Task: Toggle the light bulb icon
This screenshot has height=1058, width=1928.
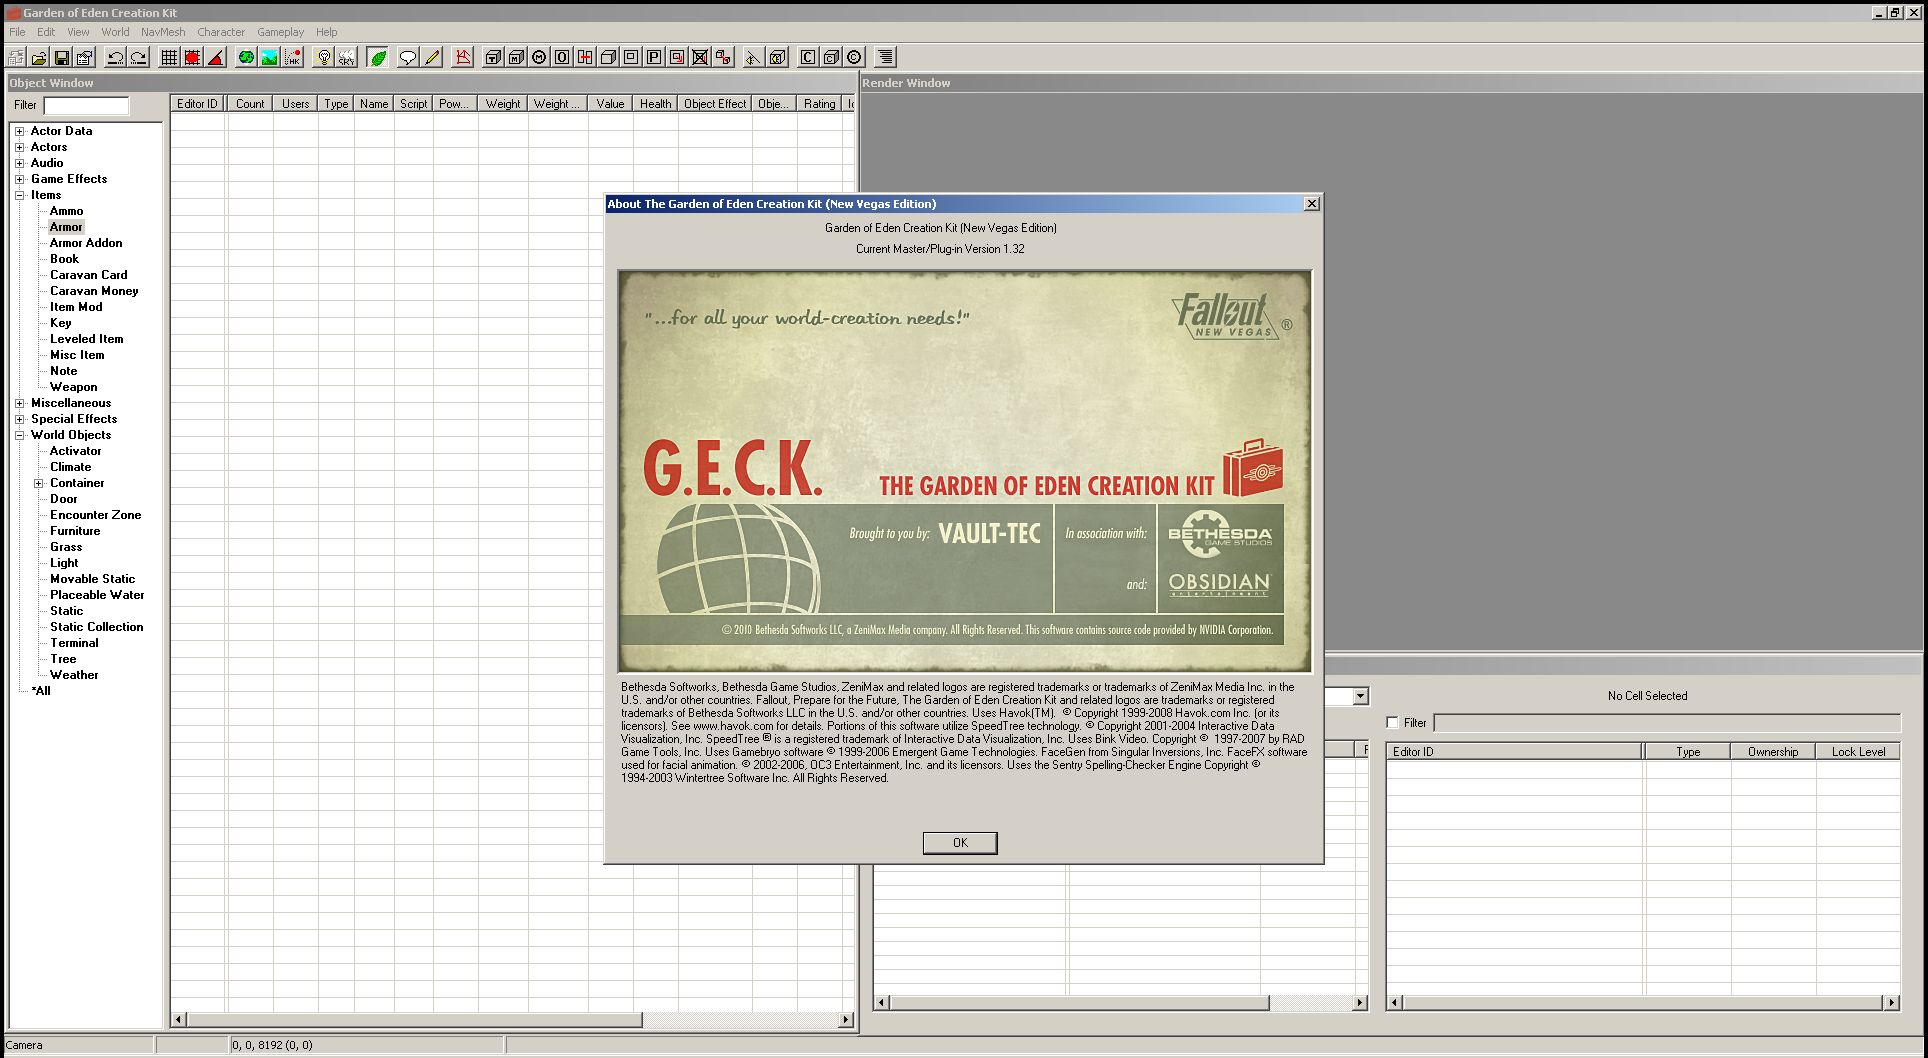Action: tap(323, 57)
